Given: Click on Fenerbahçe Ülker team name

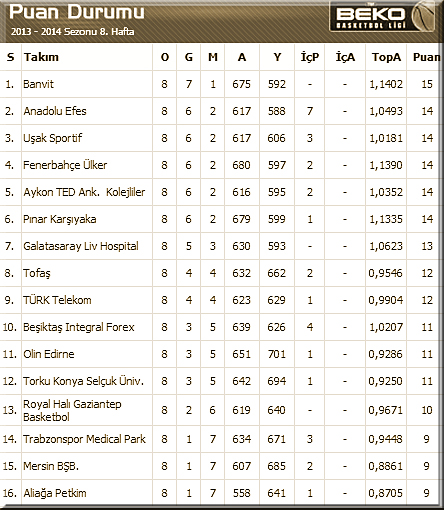Looking at the screenshot, I should (x=65, y=165).
